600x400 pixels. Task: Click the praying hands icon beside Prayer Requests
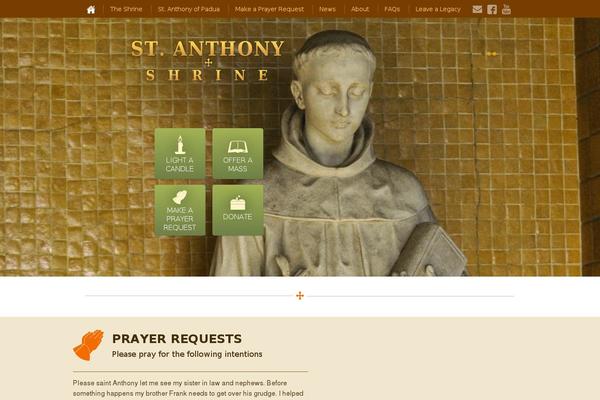coord(89,345)
